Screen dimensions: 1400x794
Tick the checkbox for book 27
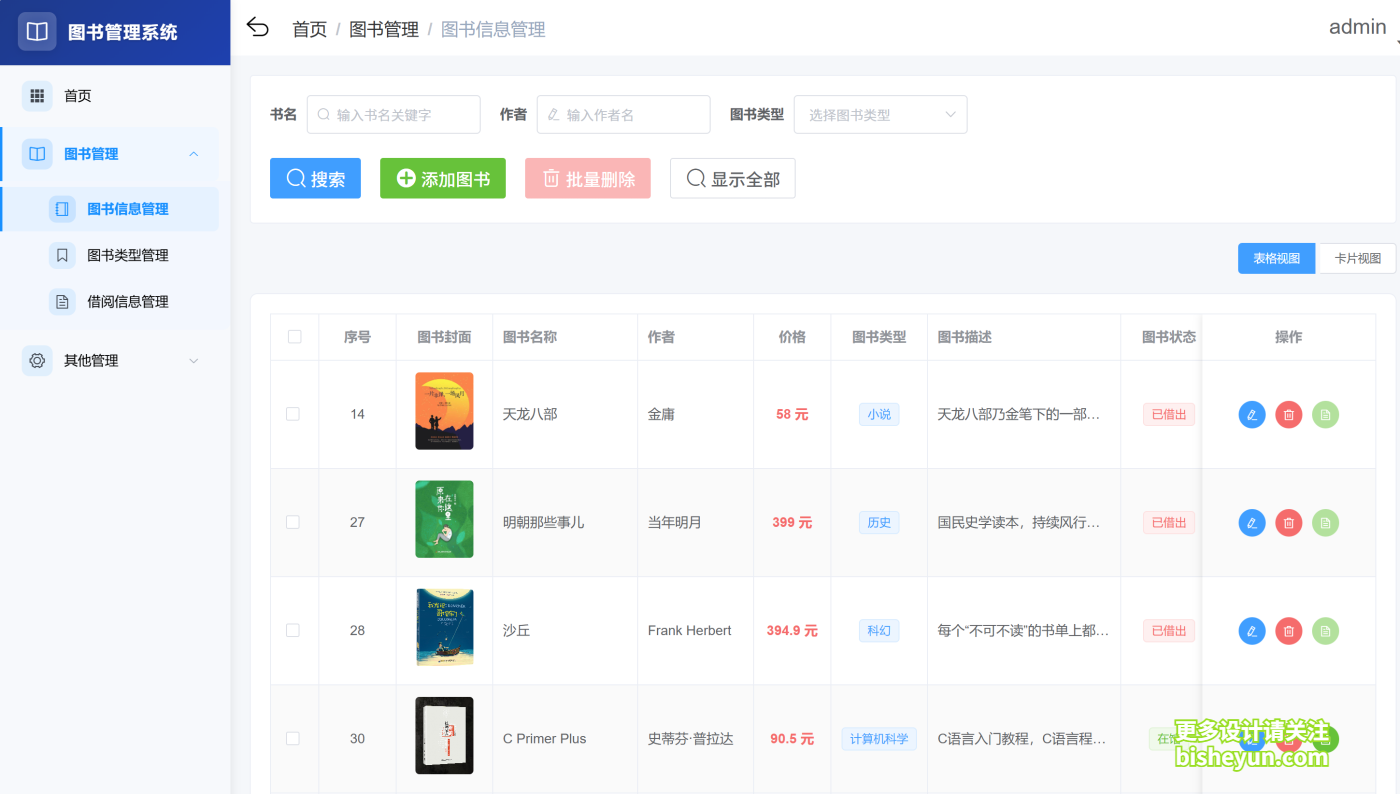coord(293,522)
